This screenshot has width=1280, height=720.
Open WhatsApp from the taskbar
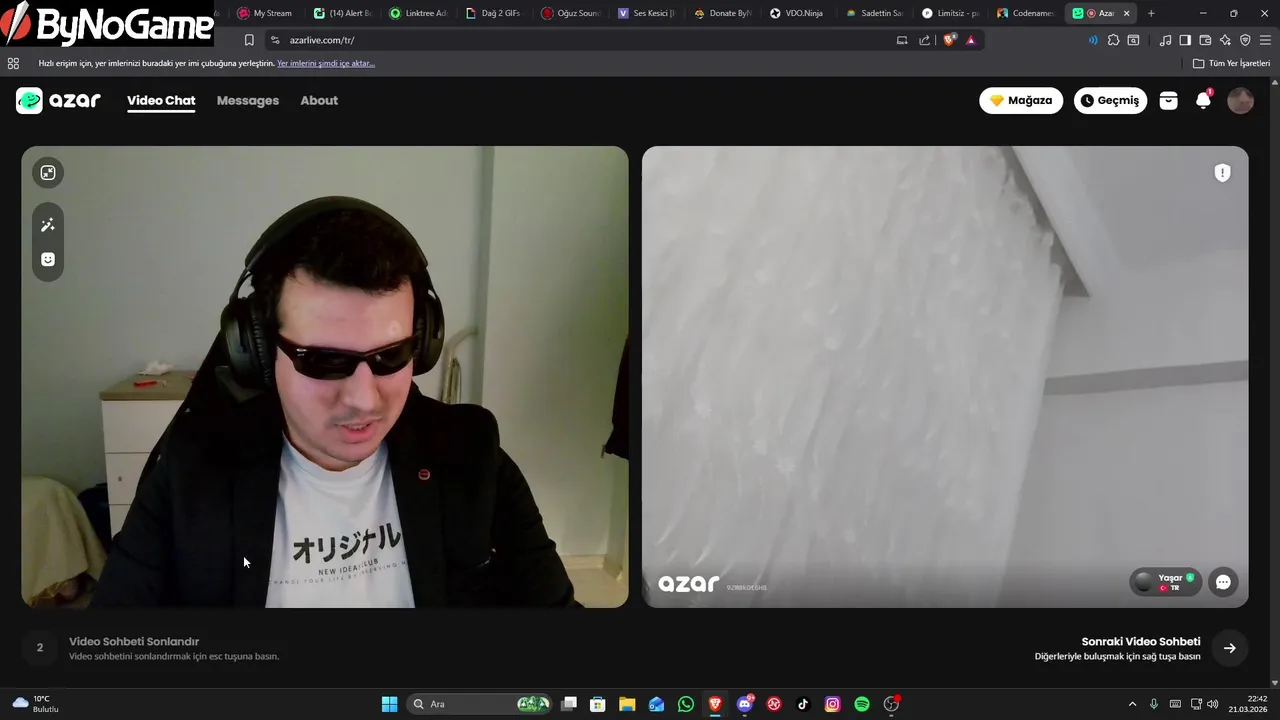685,704
